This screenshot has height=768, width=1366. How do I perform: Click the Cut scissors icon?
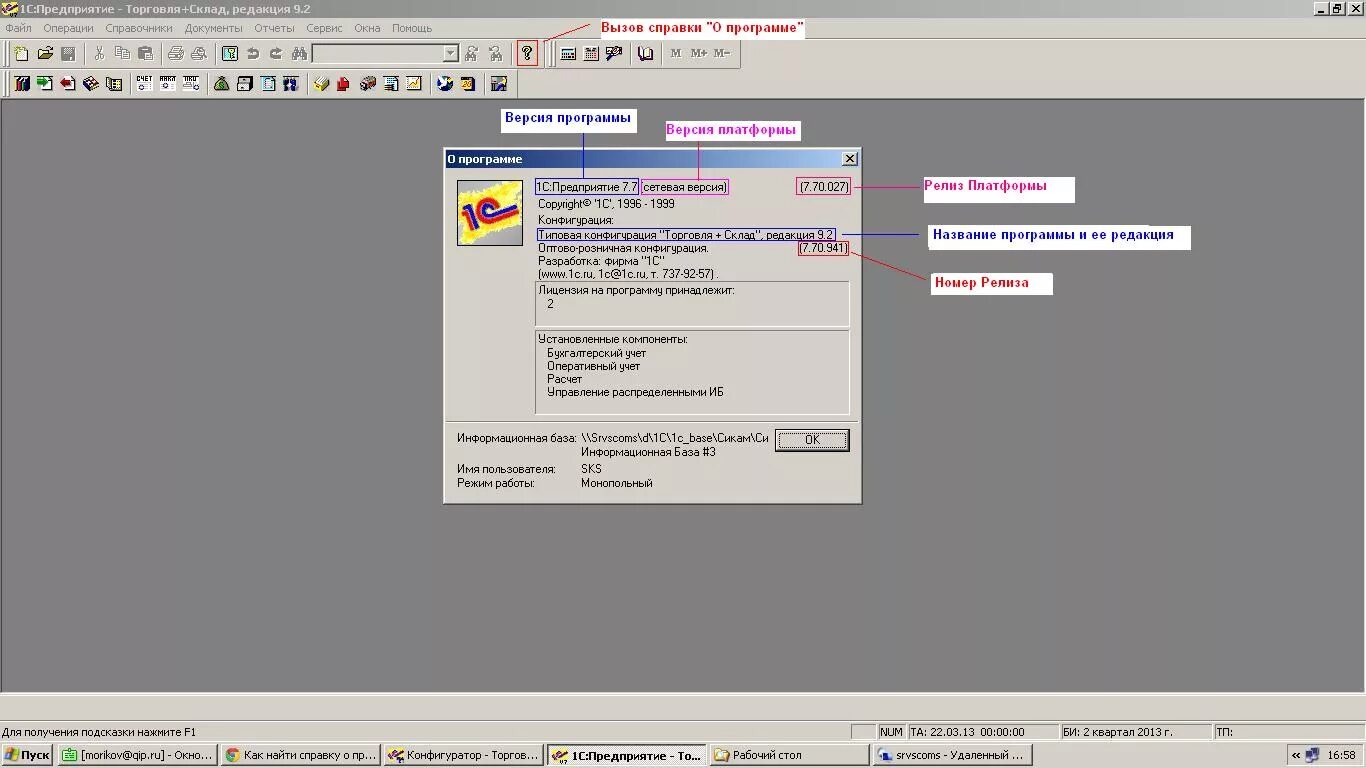[x=99, y=54]
